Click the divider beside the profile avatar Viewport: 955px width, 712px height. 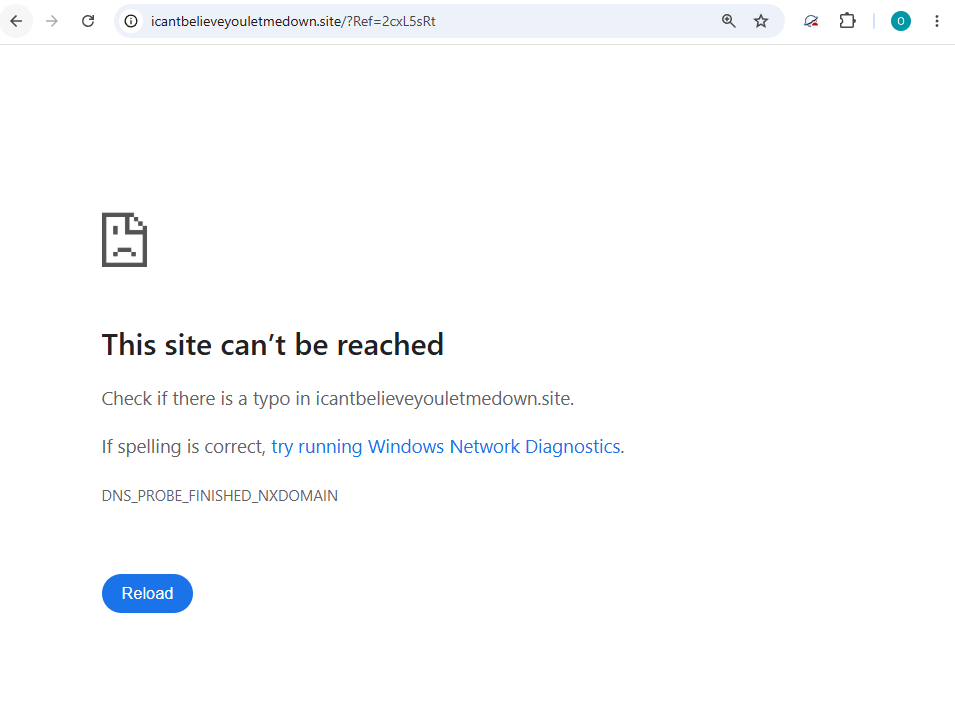(874, 21)
